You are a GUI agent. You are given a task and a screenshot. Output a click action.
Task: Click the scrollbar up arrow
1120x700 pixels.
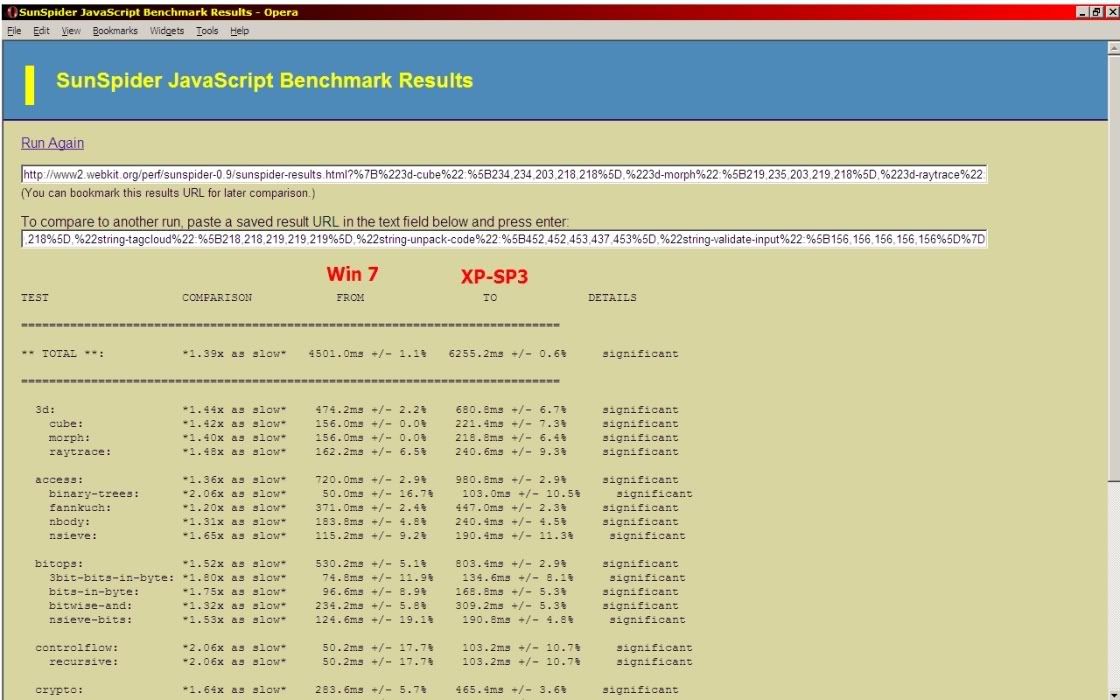click(1113, 47)
